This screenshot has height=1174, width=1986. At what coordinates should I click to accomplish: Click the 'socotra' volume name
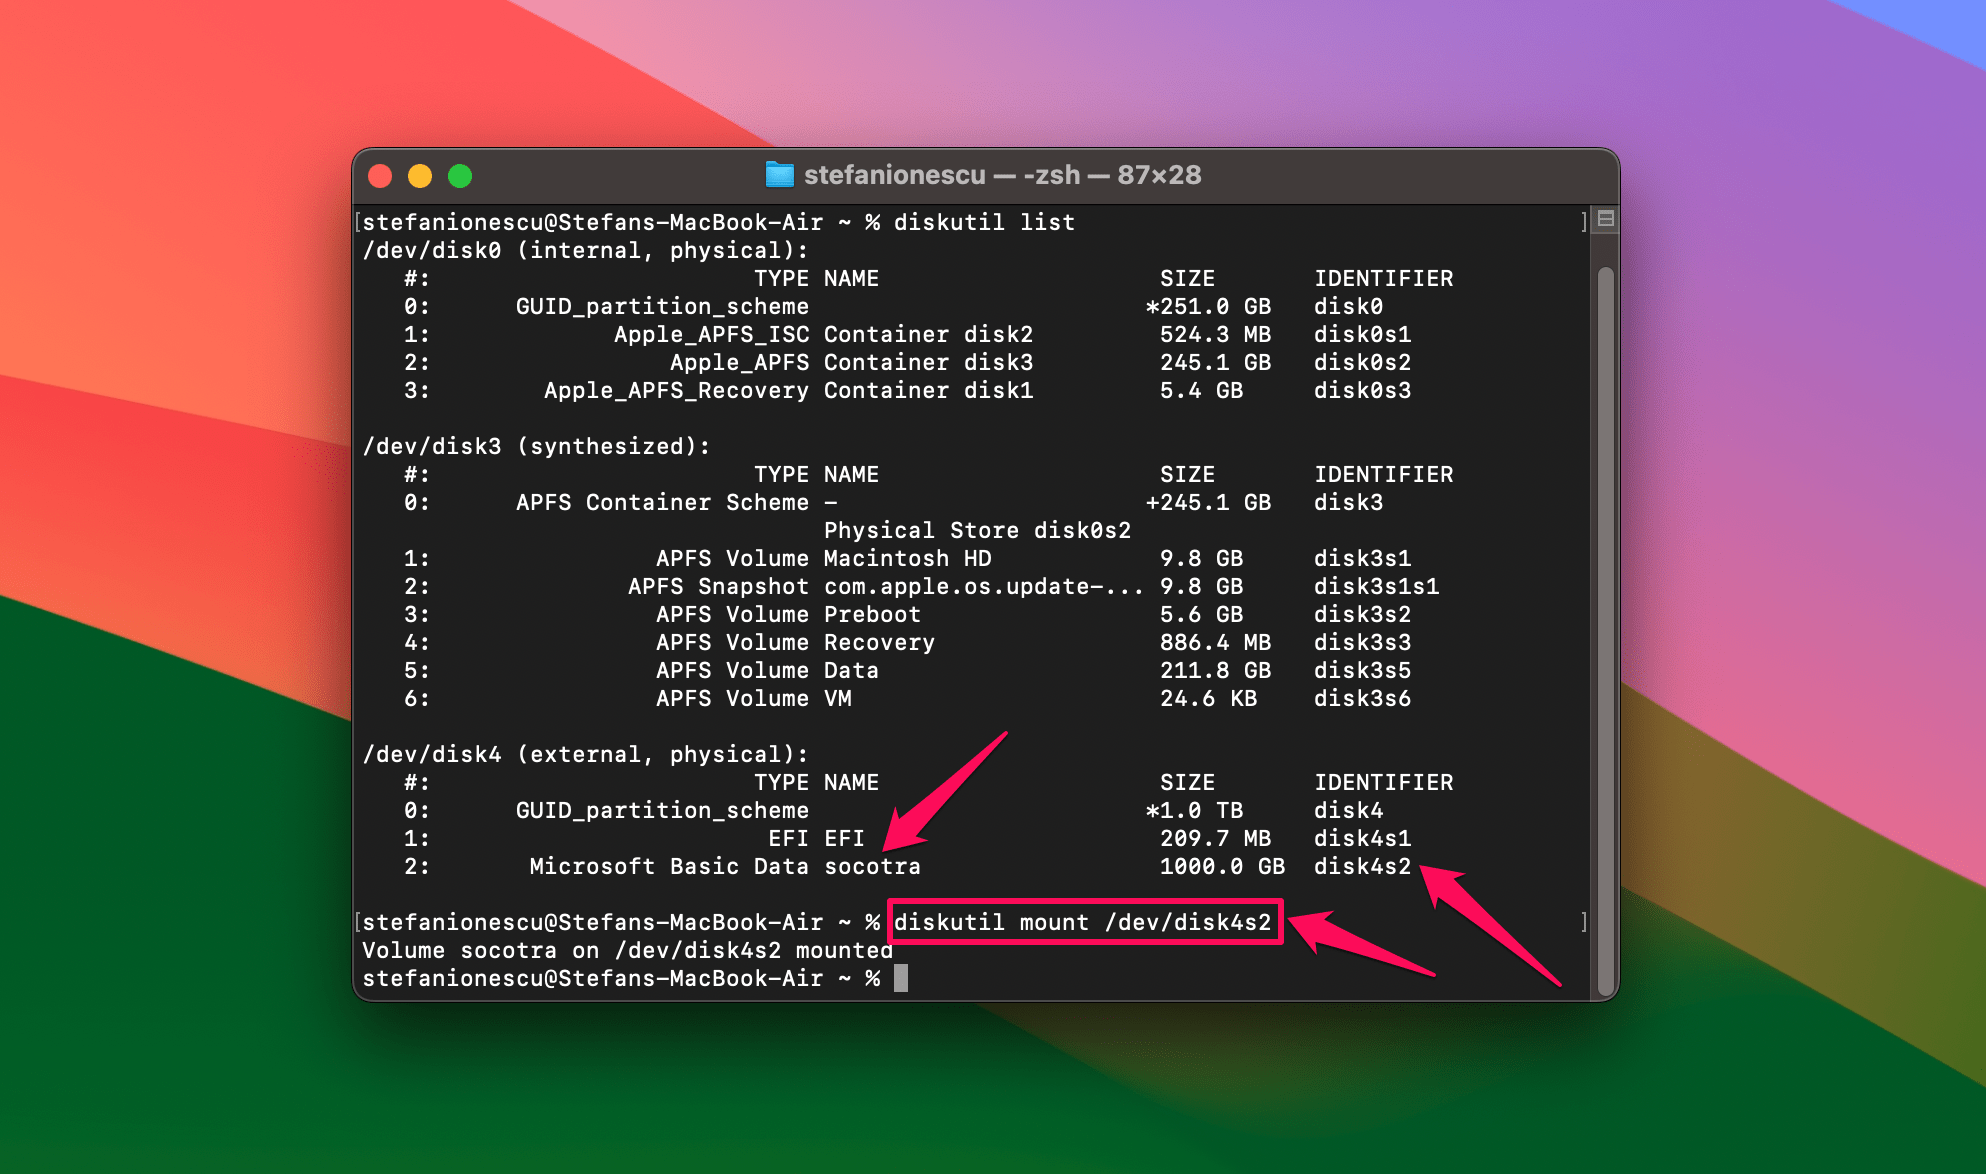tap(872, 866)
